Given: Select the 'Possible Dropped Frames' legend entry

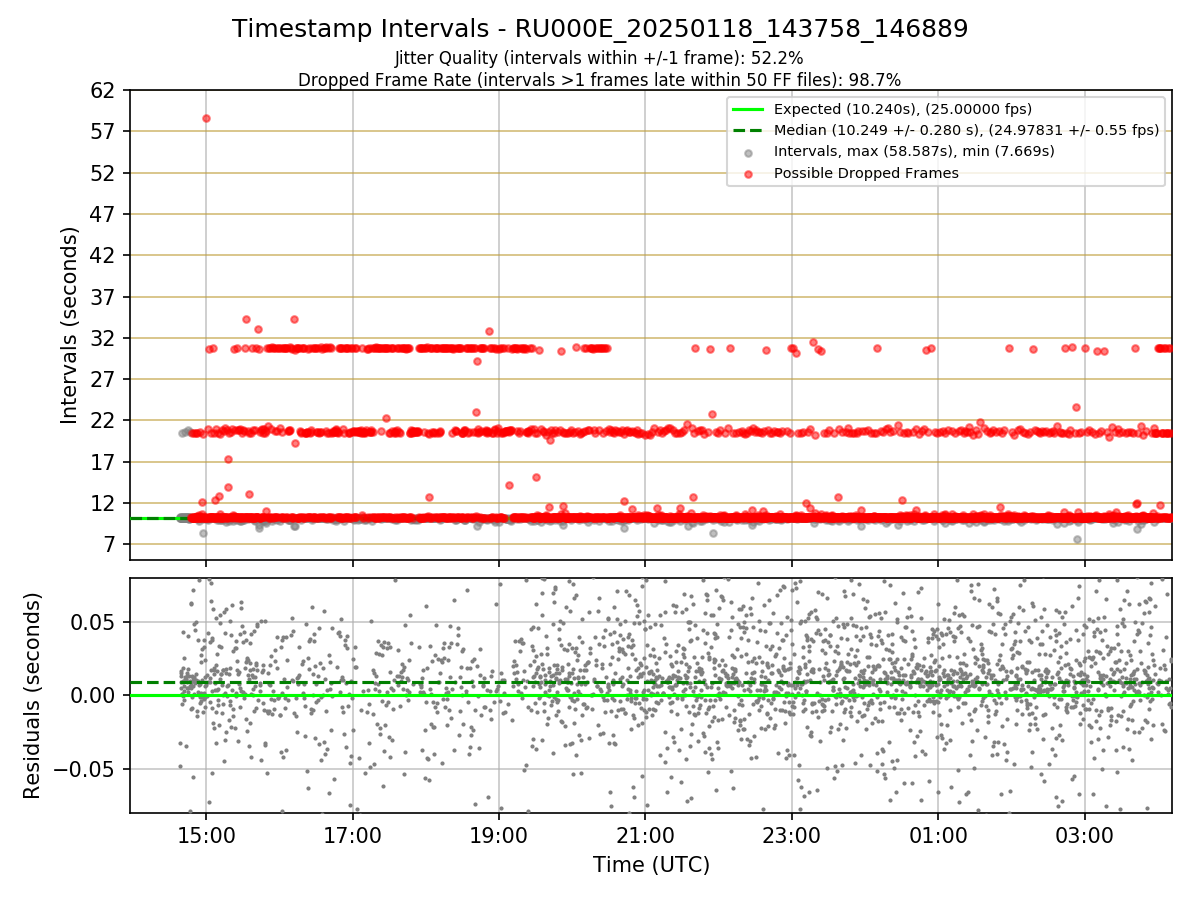Looking at the screenshot, I should (x=866, y=172).
